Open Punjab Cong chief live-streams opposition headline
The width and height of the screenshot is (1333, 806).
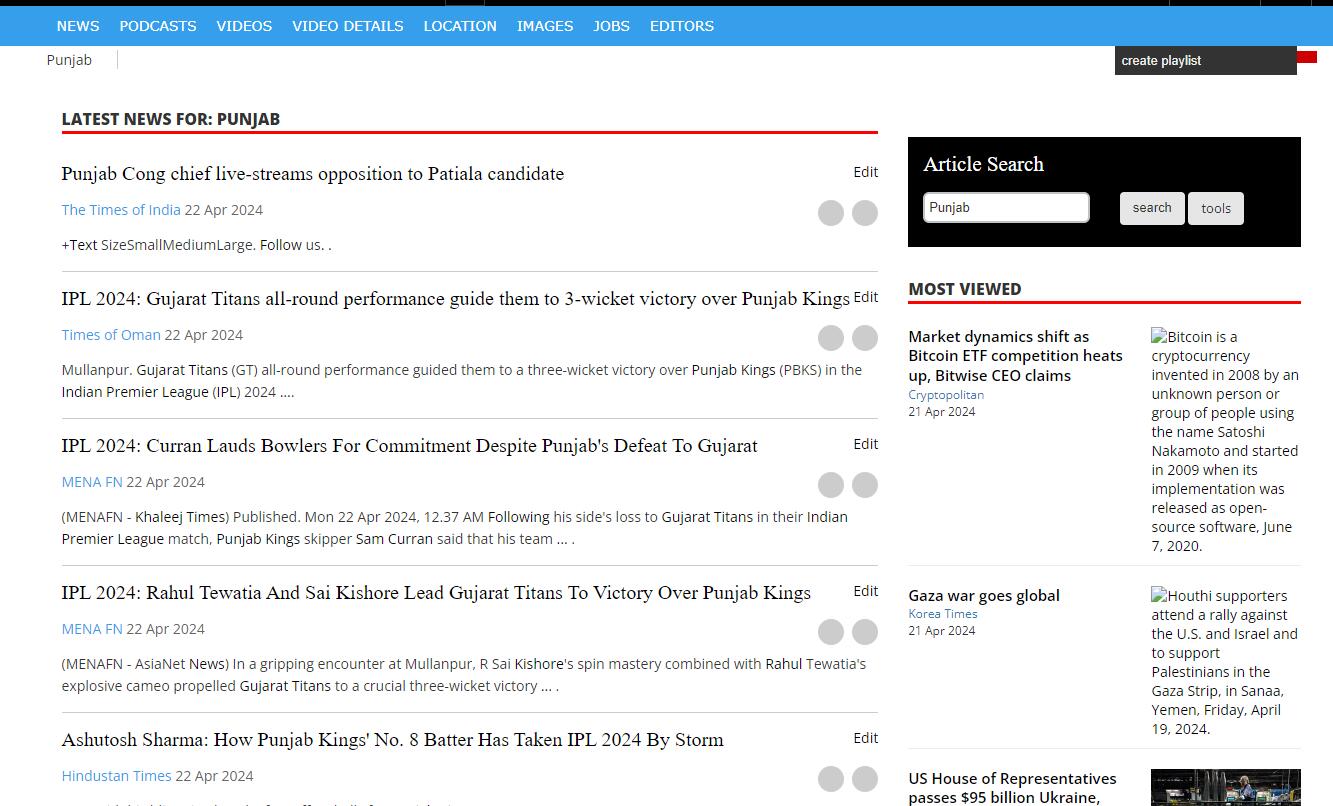coord(312,174)
